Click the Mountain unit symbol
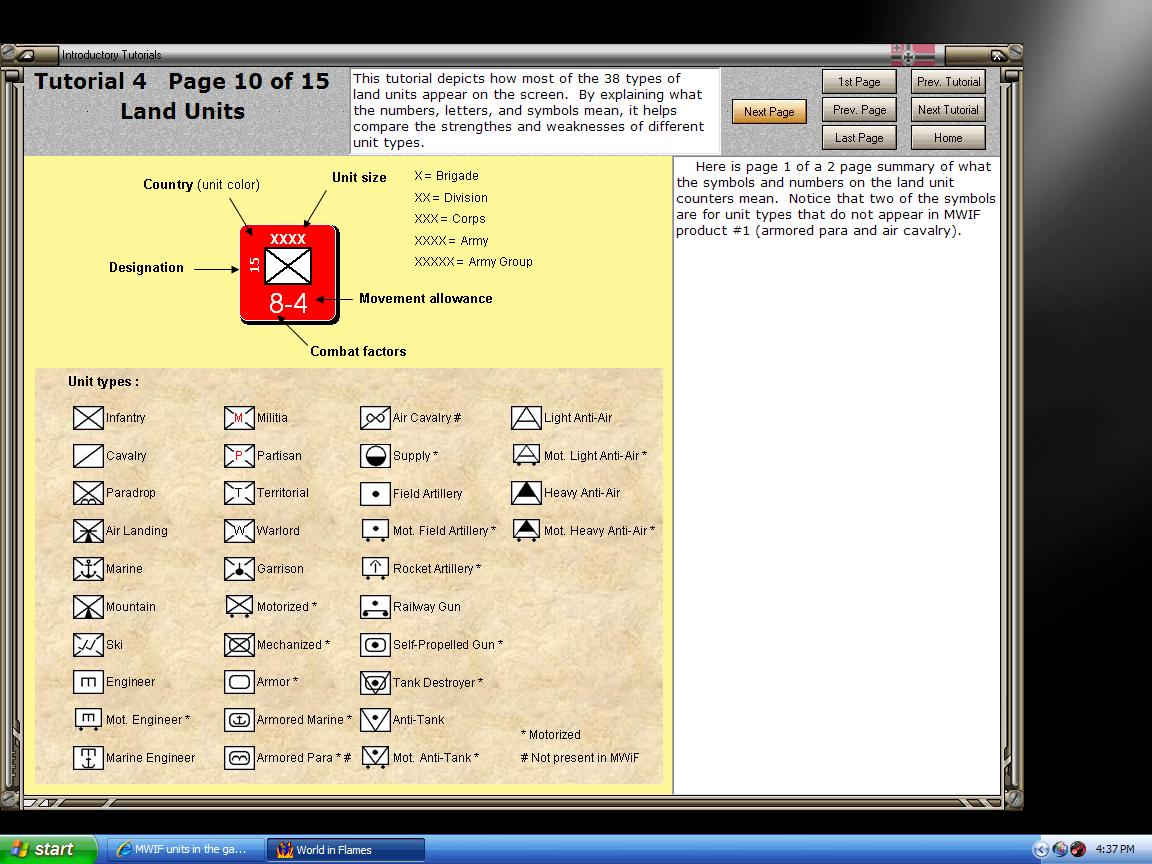 88,607
